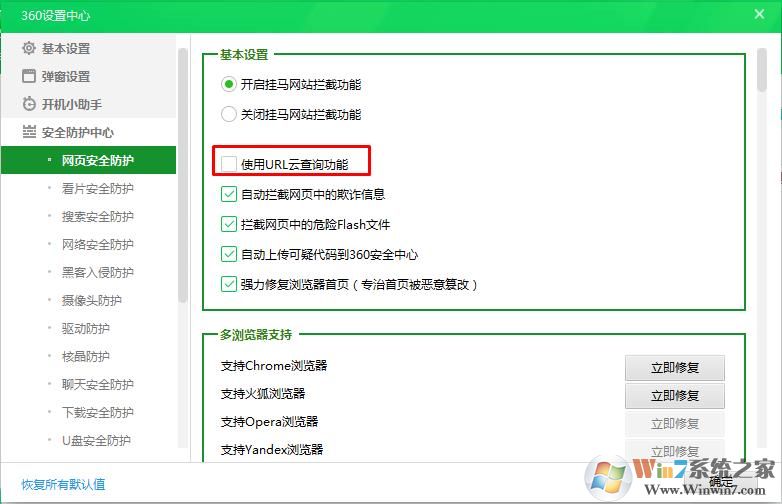The width and height of the screenshot is (782, 504).
Task: Select 网页安全防护 sidebar item
Action: (x=88, y=160)
